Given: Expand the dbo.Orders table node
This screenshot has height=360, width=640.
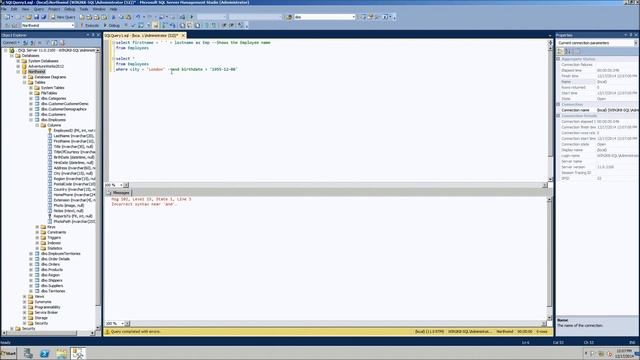Looking at the screenshot, I should 31,264.
